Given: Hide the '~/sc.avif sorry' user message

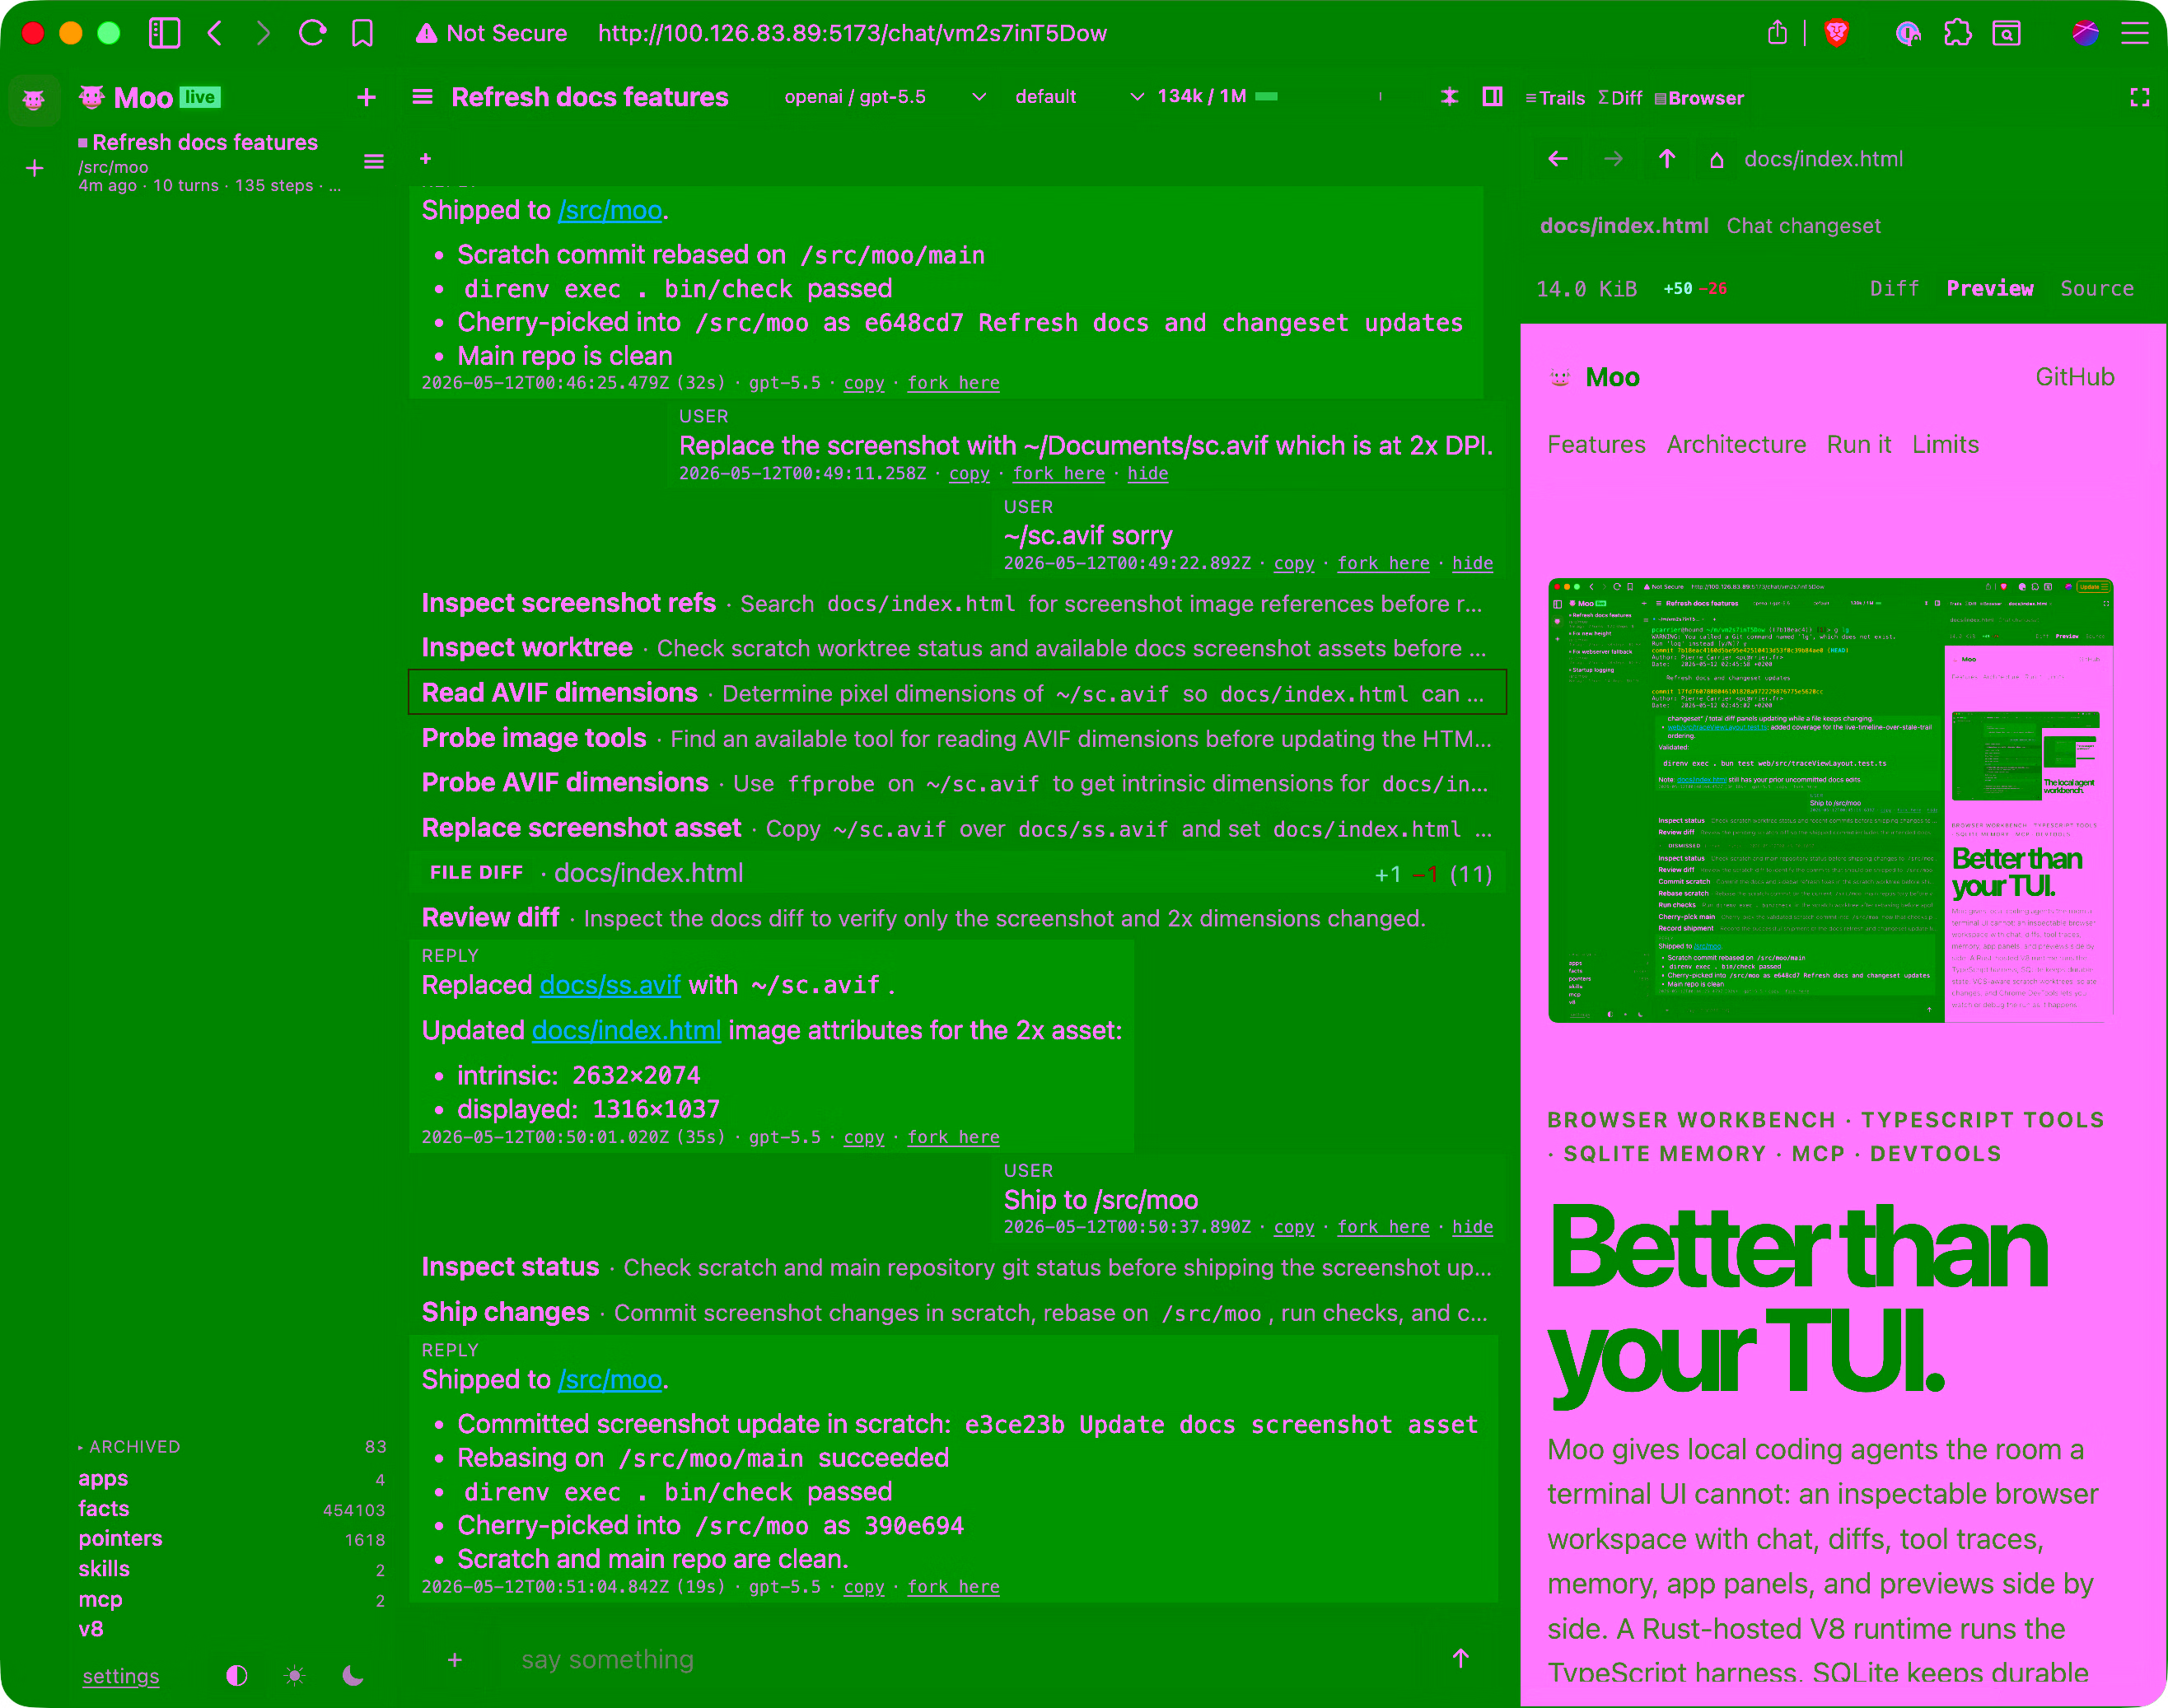Looking at the screenshot, I should point(1472,563).
